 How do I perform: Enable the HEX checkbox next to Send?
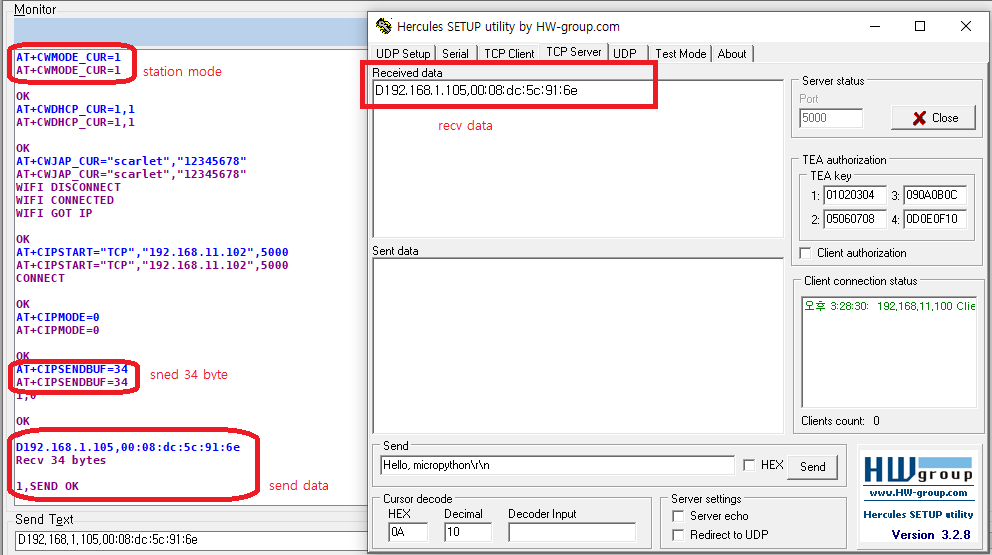749,465
